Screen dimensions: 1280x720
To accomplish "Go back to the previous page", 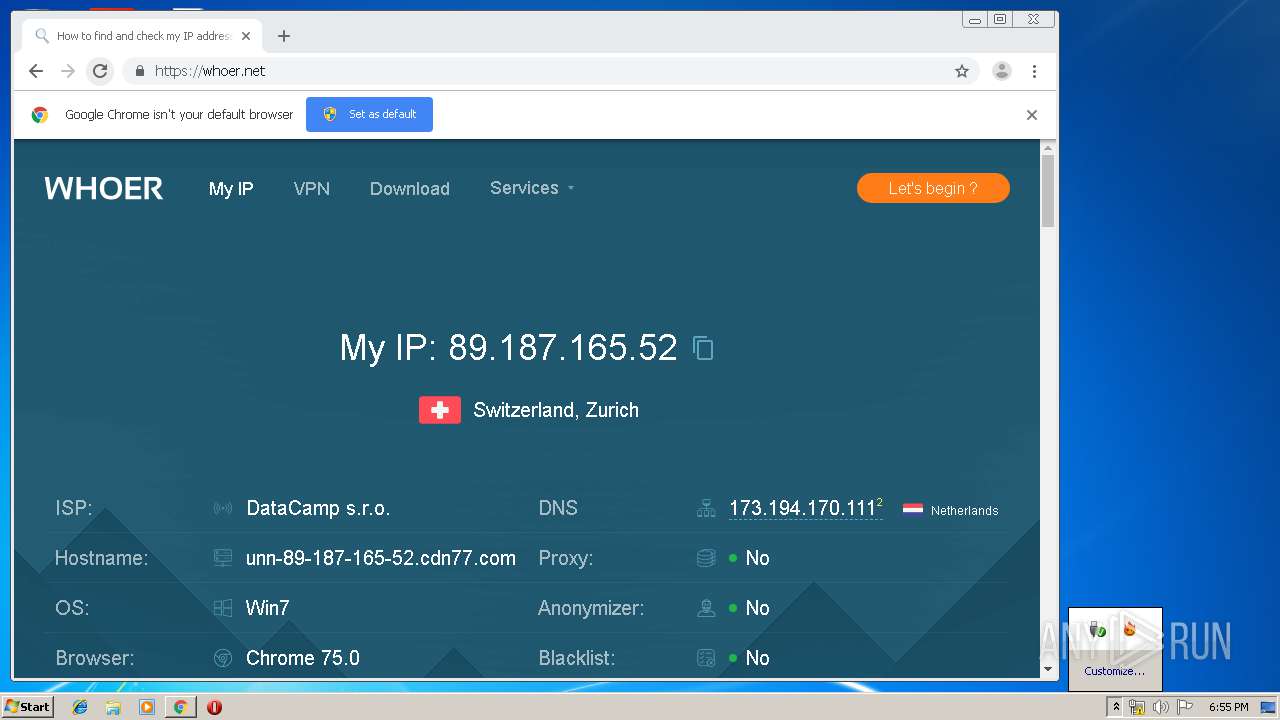I will (x=36, y=71).
